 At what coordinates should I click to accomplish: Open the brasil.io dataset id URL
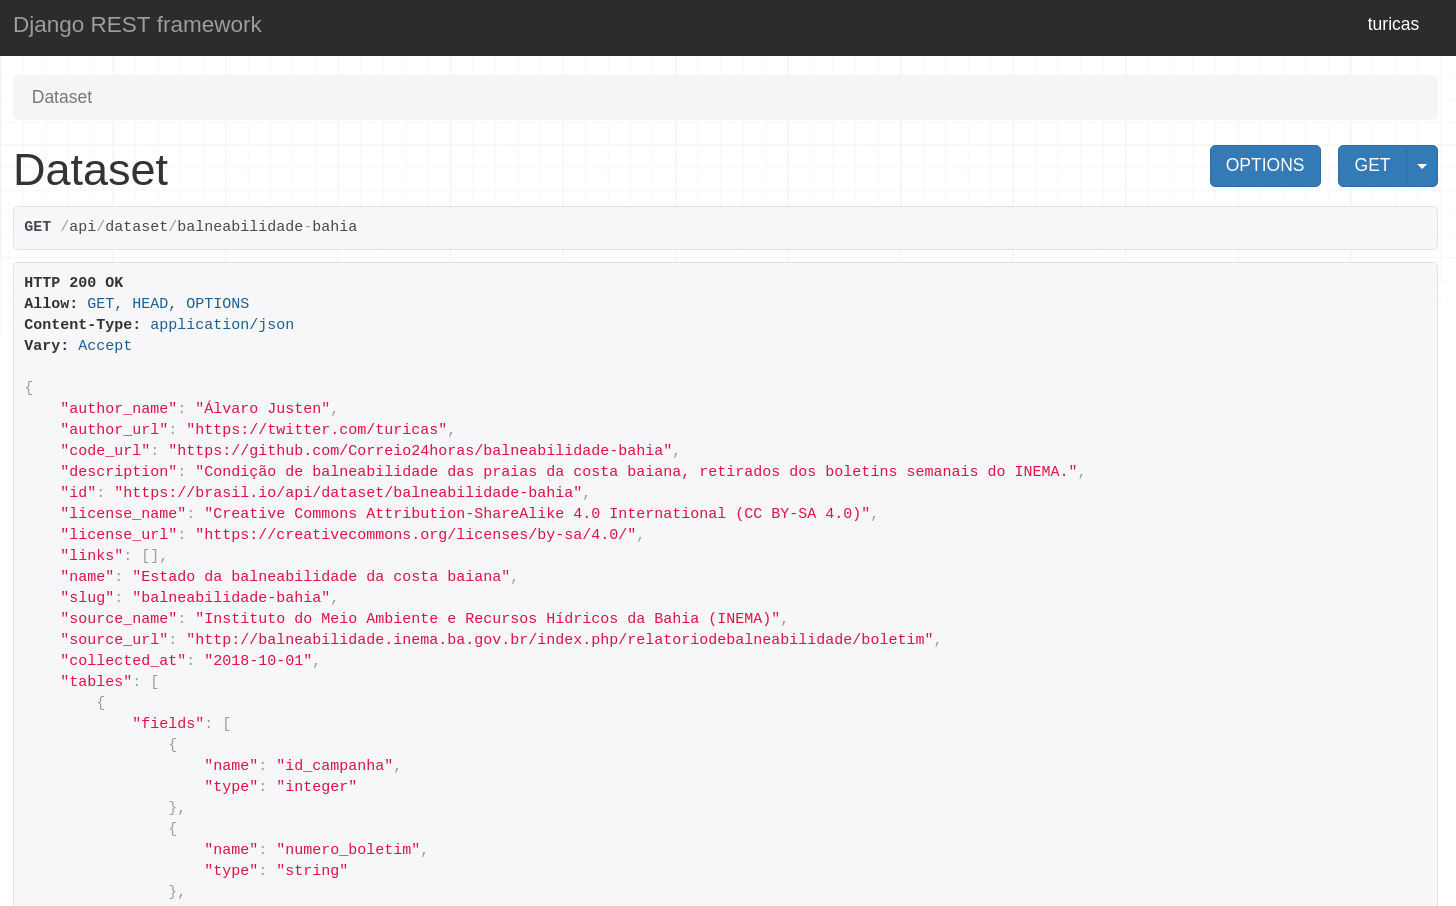point(348,493)
